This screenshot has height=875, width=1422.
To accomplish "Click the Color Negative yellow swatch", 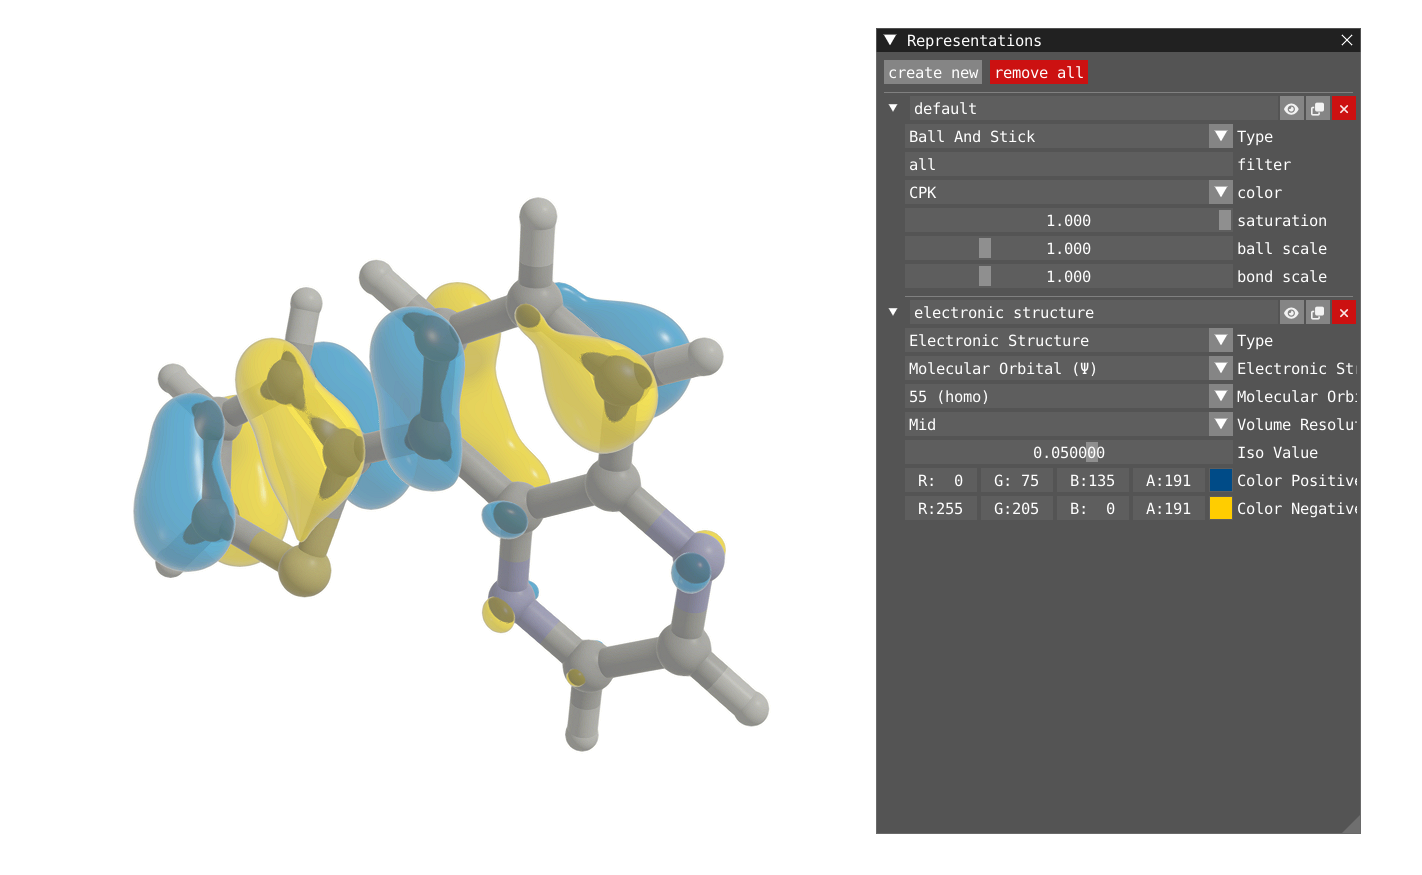I will coord(1220,508).
